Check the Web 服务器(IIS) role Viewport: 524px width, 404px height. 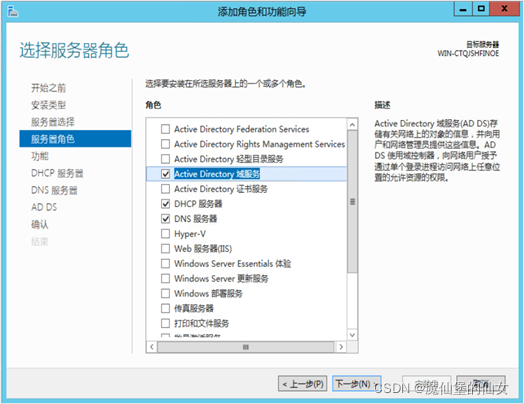click(165, 249)
